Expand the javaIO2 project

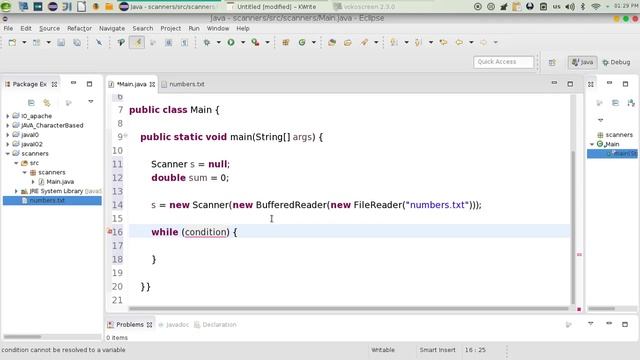coord(8,144)
